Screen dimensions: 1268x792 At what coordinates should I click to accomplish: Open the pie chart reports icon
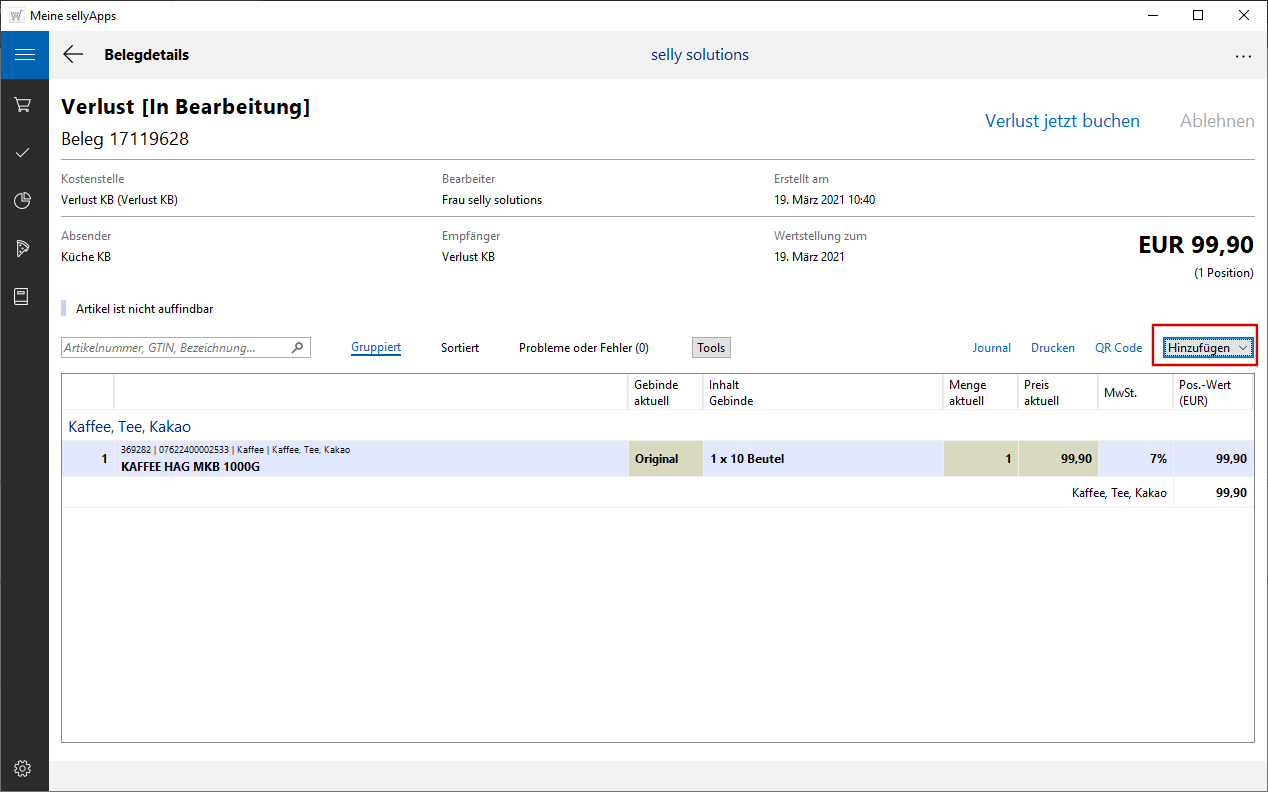[23, 201]
